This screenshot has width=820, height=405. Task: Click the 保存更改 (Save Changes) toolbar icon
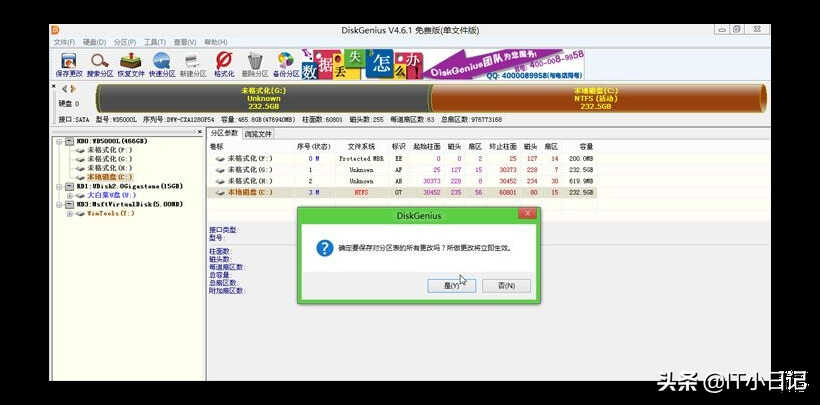pyautogui.click(x=69, y=64)
